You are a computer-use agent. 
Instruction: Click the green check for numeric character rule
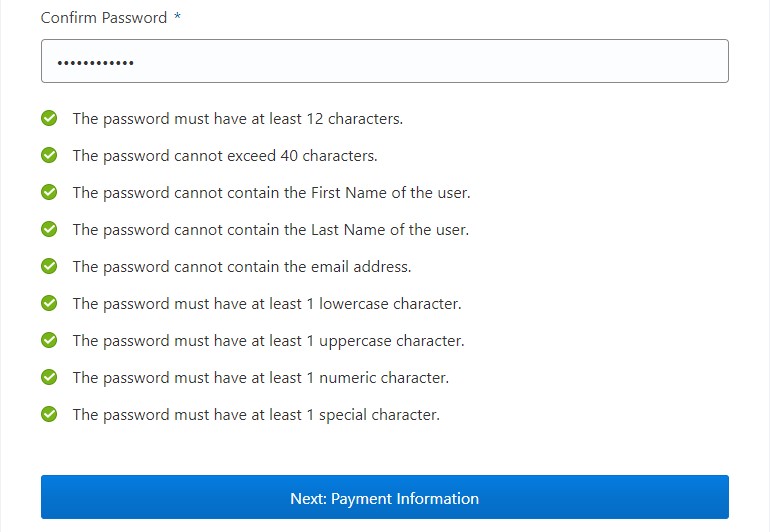49,378
